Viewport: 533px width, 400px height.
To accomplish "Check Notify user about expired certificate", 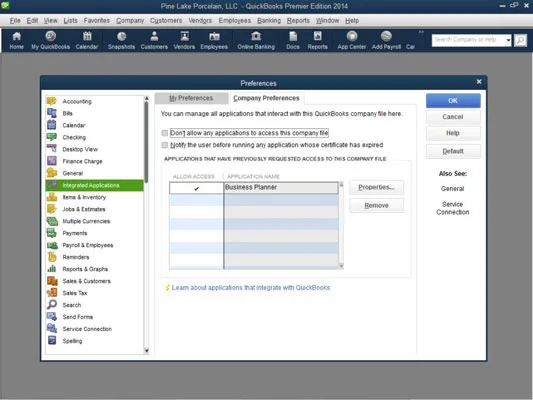I will coord(165,145).
